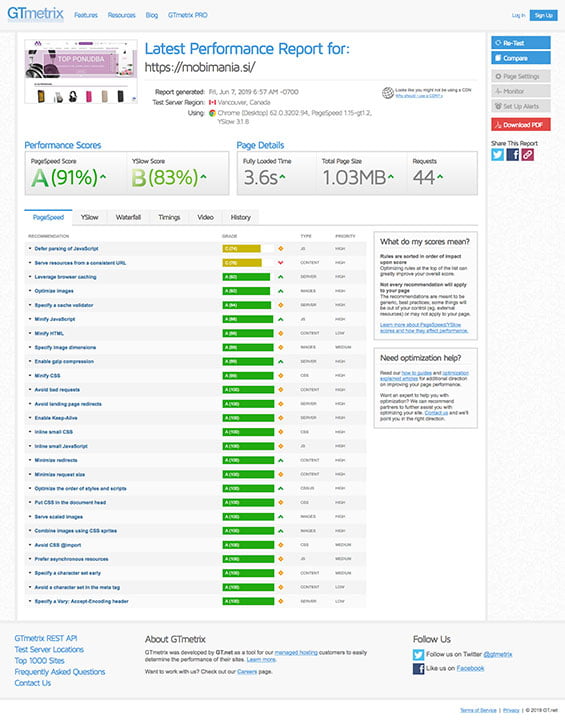Open the Blog nav link

click(x=152, y=15)
